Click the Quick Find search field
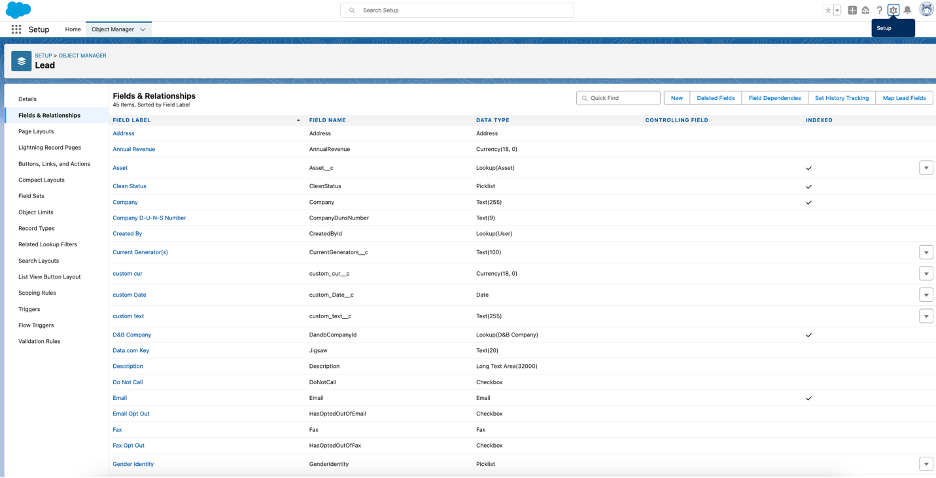This screenshot has width=936, height=478. 620,98
